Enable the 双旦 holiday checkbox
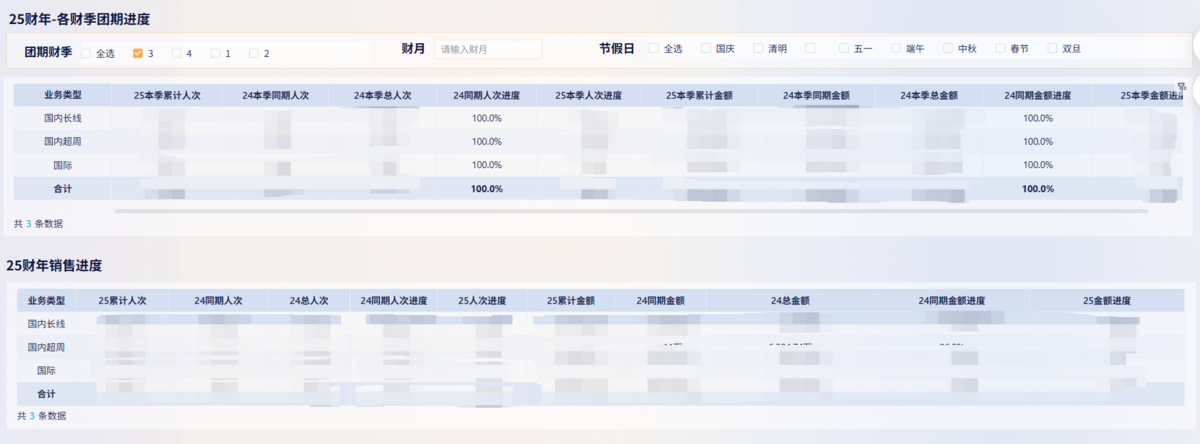 tap(1052, 48)
